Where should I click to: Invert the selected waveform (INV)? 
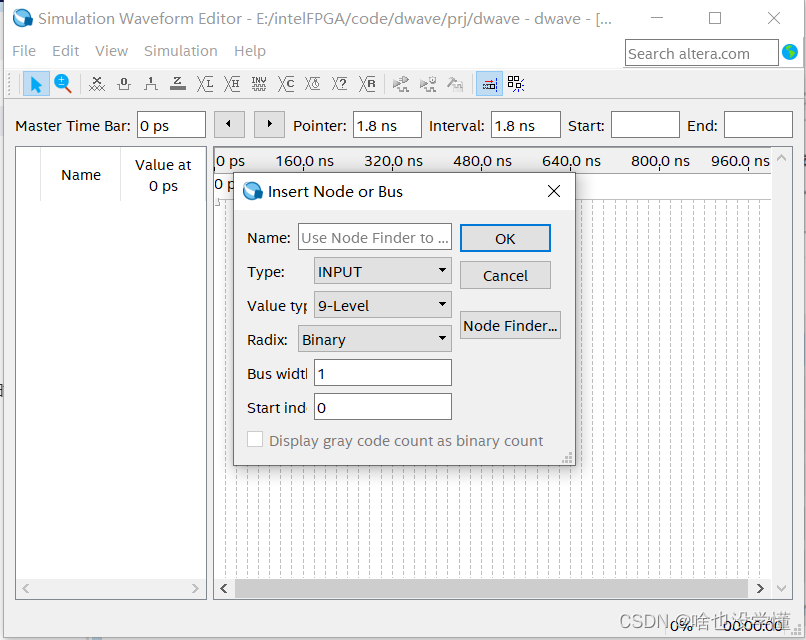pos(259,84)
